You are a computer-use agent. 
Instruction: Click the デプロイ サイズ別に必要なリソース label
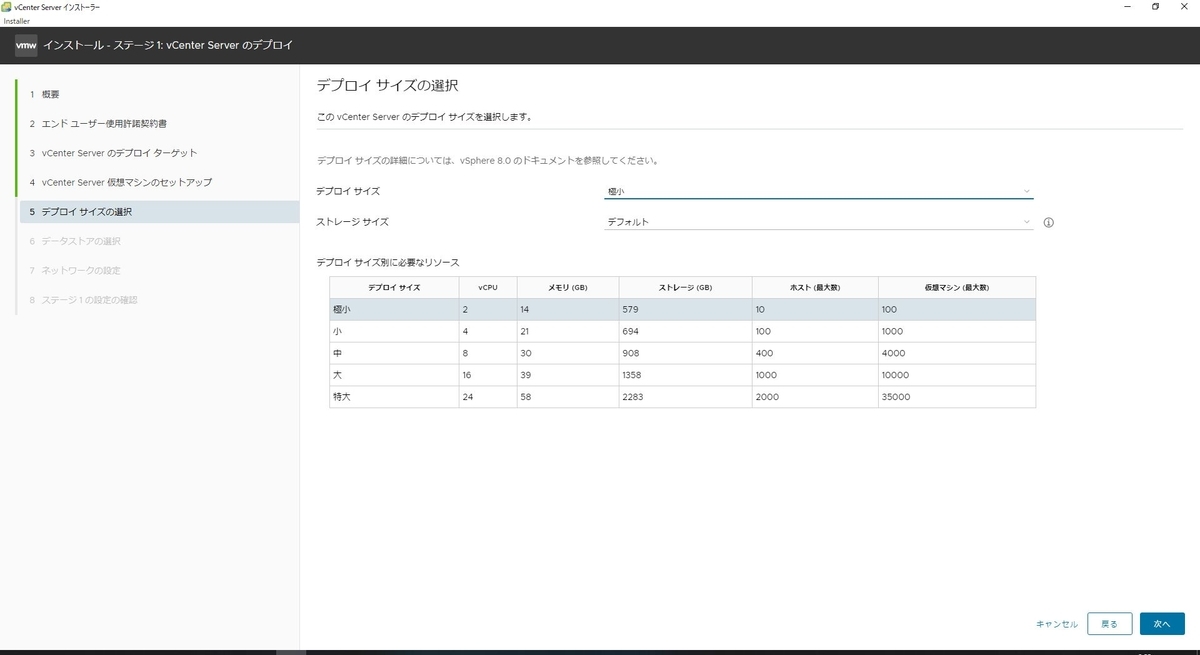point(387,262)
